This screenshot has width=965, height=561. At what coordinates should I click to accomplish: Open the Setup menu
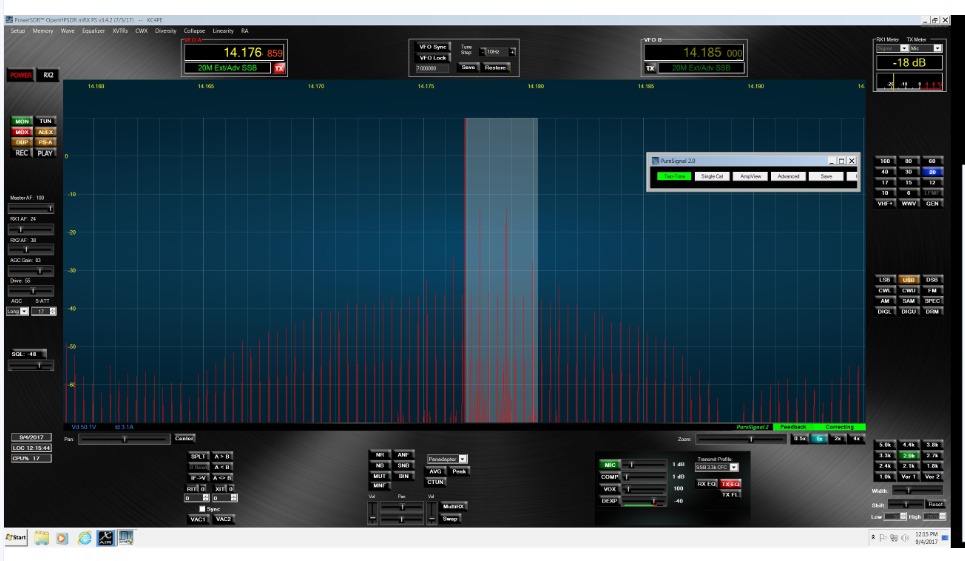(18, 31)
